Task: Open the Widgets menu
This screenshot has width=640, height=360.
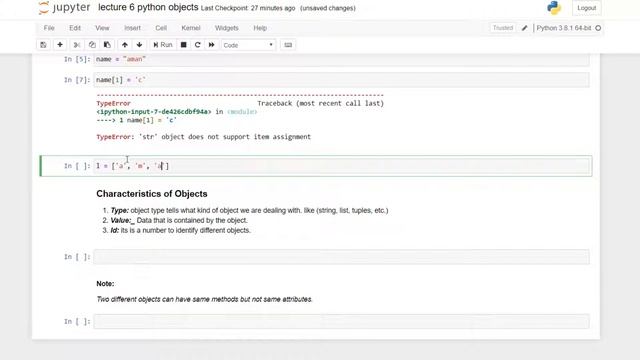Action: pos(227,28)
